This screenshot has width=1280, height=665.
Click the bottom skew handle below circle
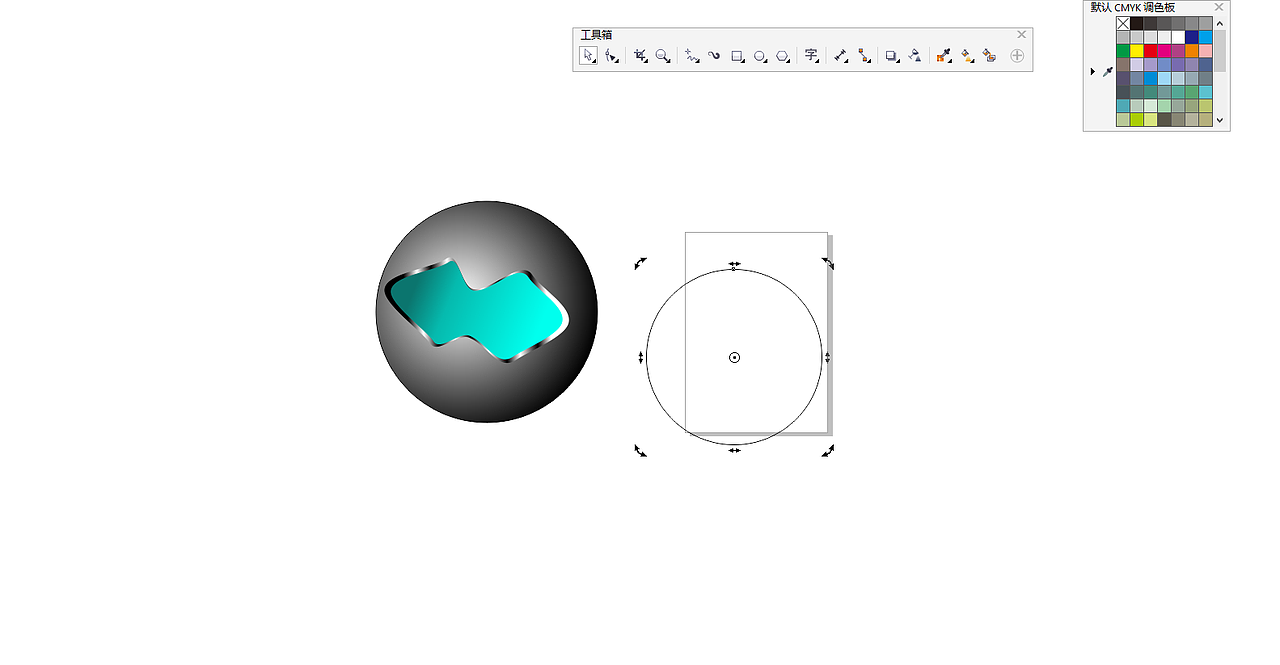point(734,451)
